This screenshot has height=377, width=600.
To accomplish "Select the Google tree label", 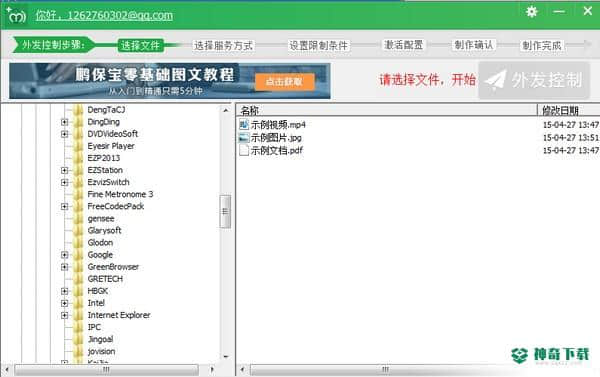I will coord(100,255).
